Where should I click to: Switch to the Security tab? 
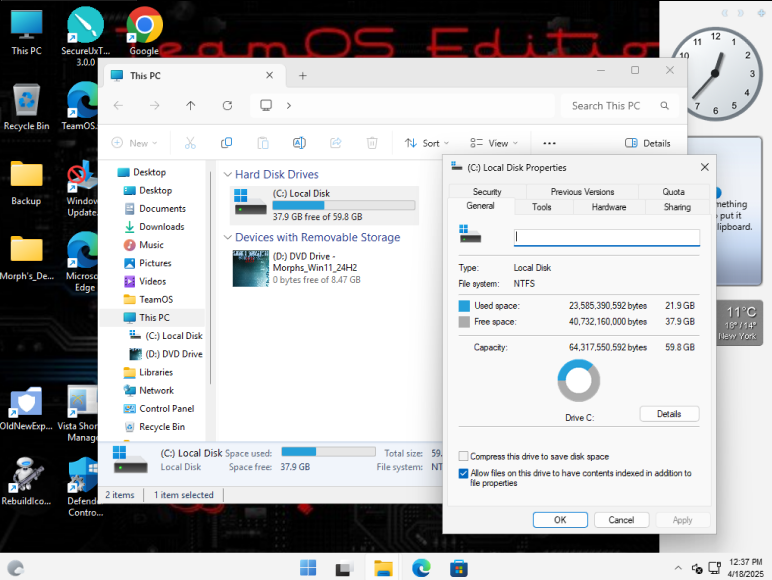tap(487, 192)
